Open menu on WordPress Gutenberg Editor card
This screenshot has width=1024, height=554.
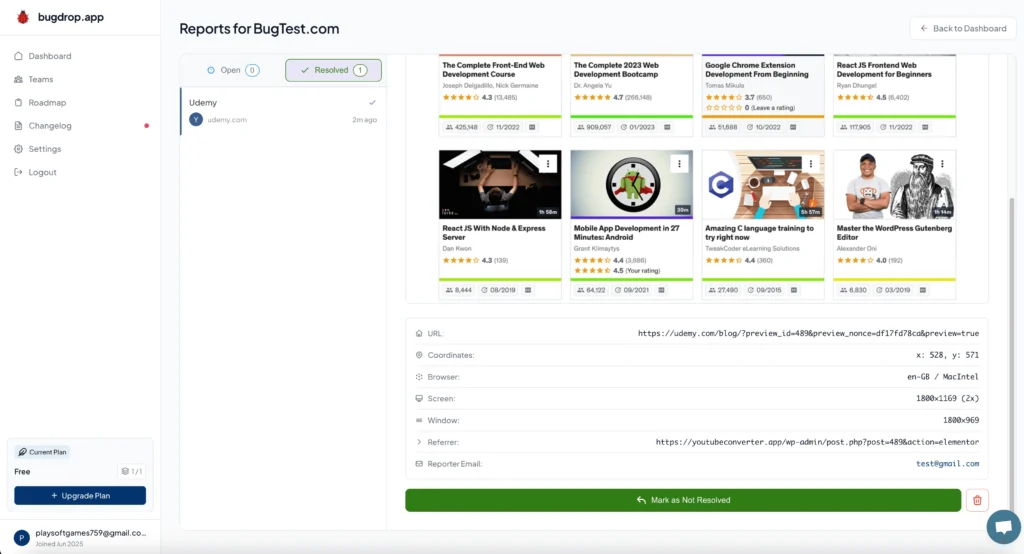coord(942,164)
